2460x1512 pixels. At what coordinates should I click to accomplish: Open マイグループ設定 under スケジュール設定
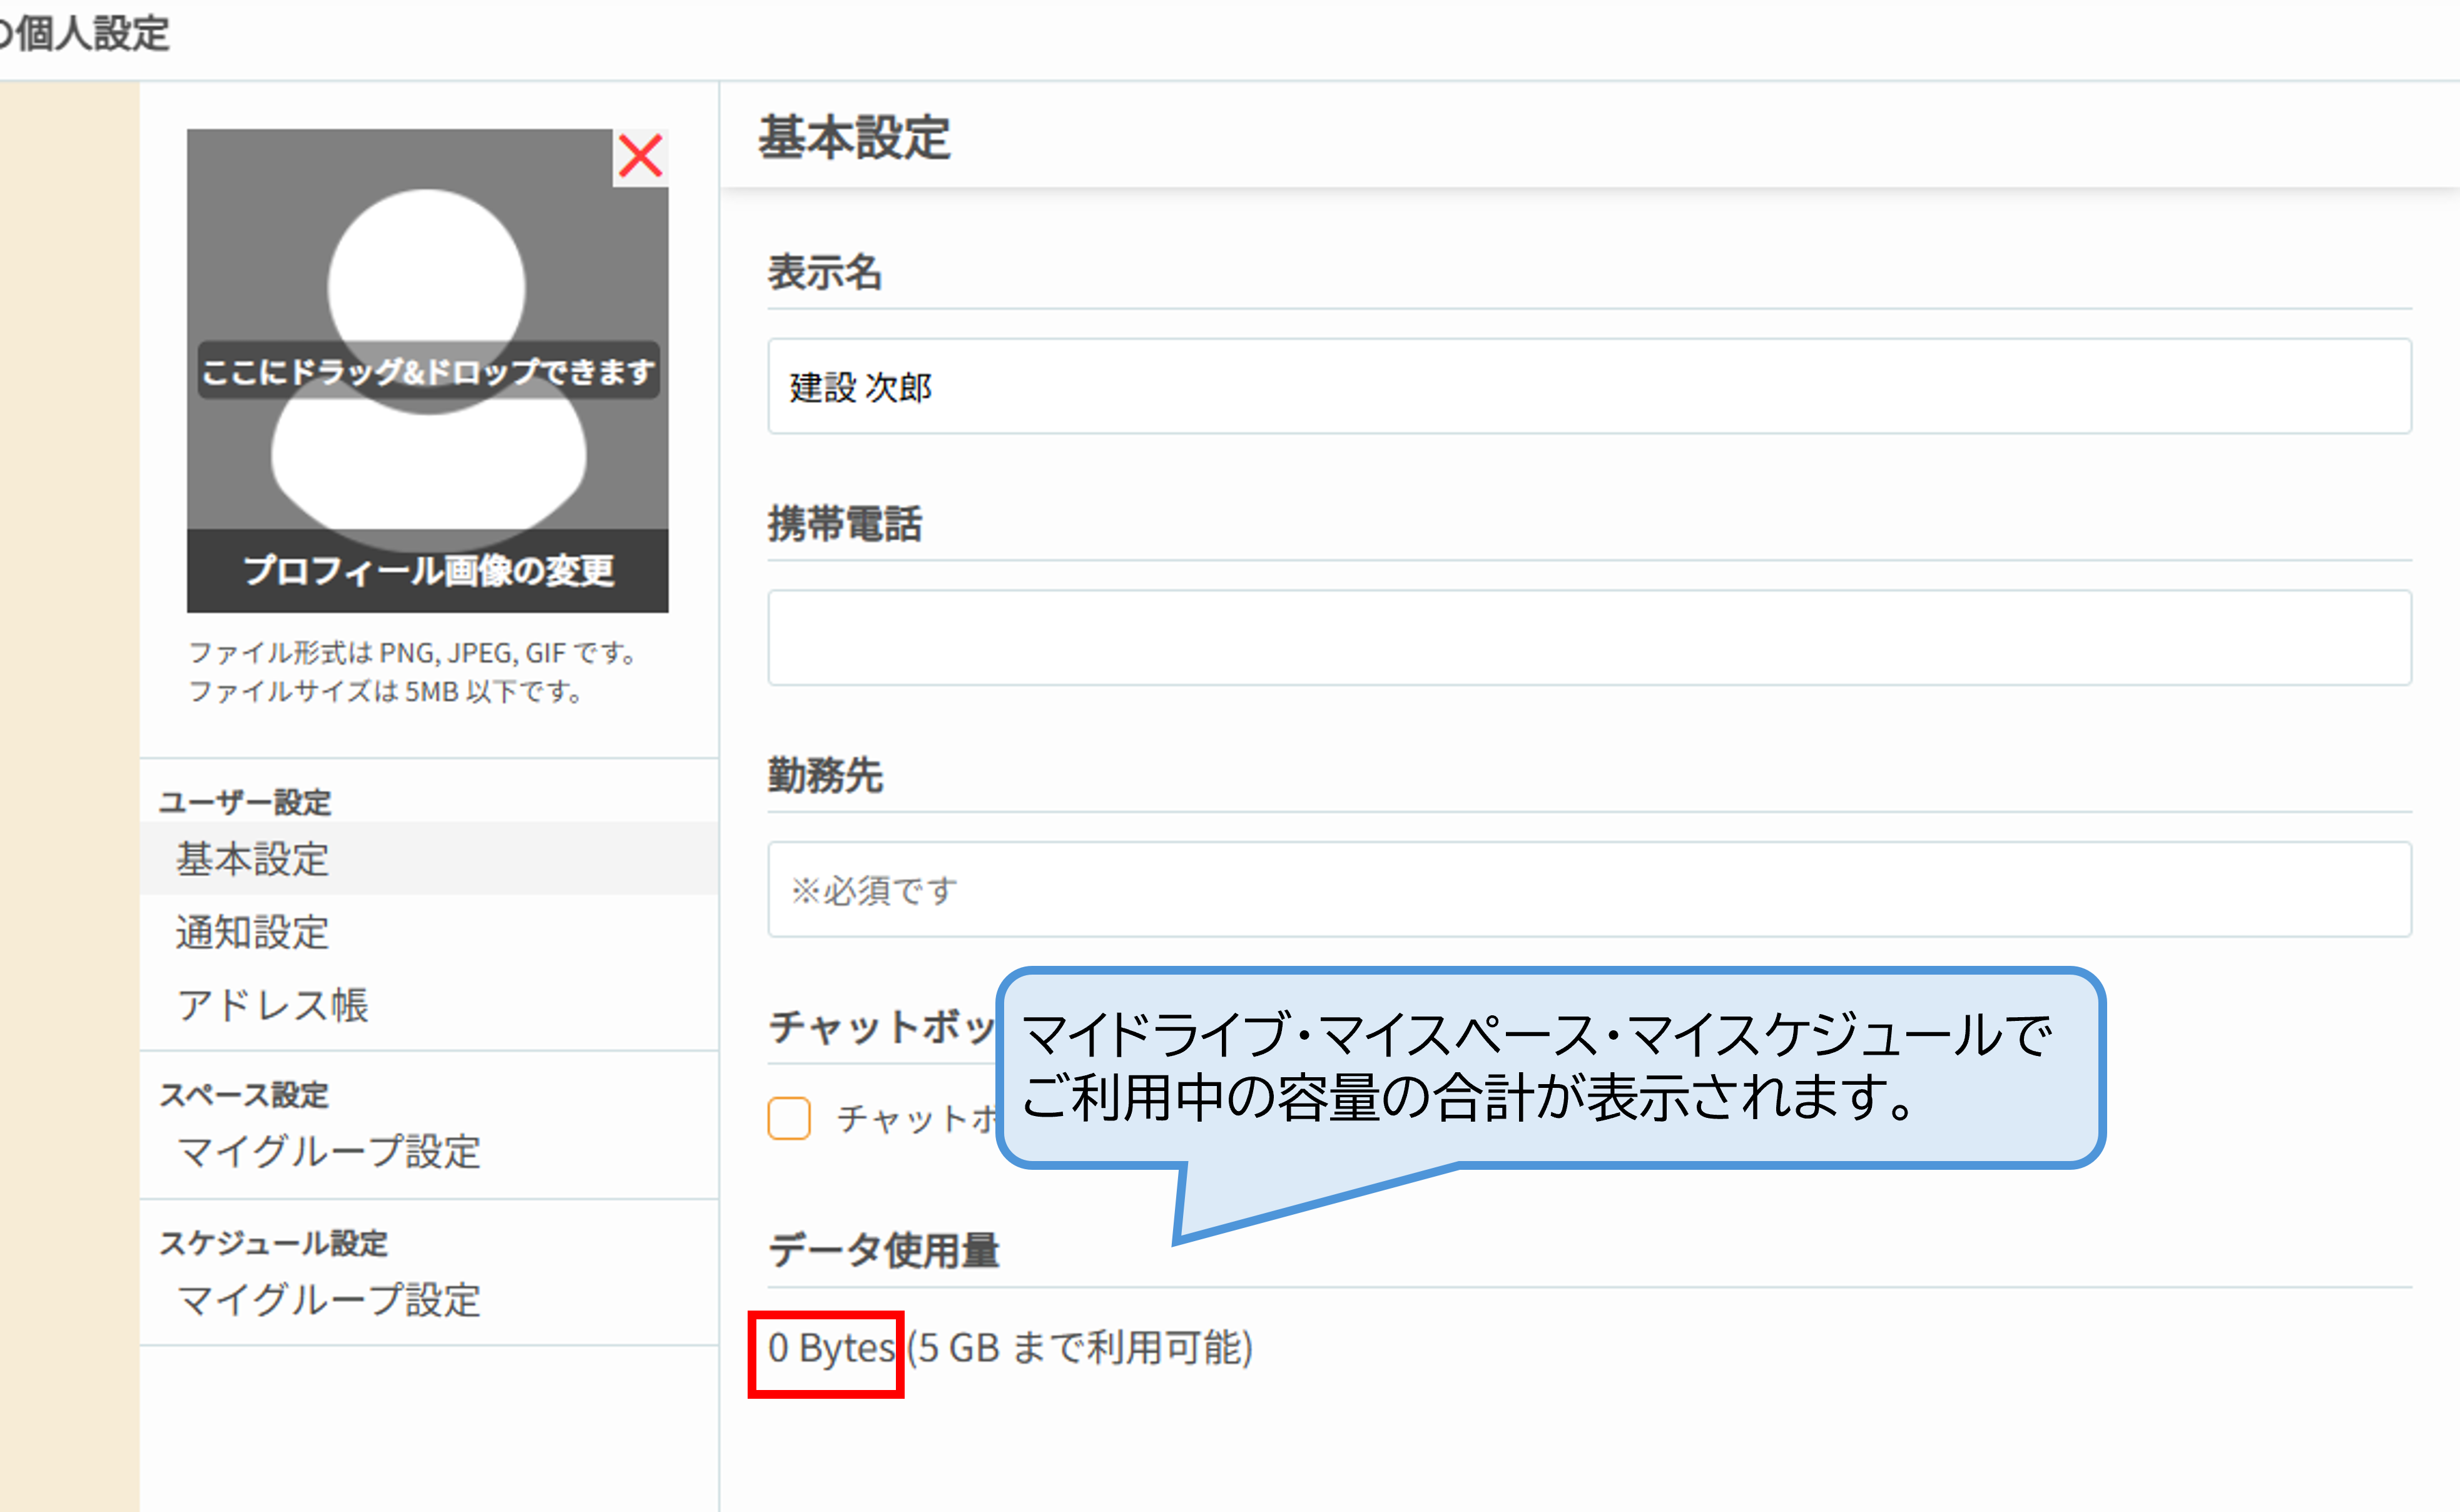pos(328,1299)
